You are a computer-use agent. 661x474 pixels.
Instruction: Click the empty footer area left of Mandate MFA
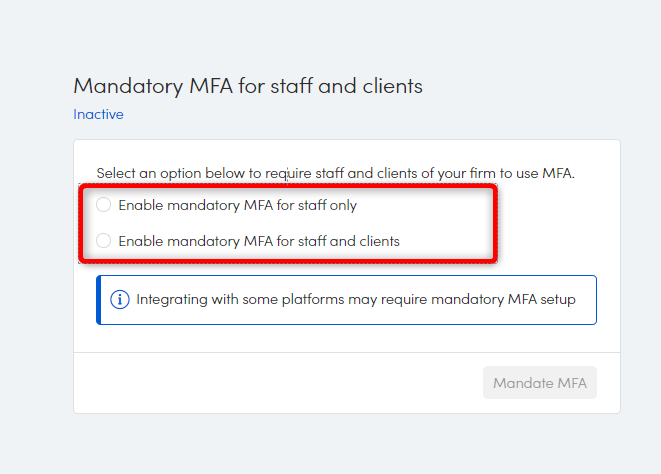270,382
